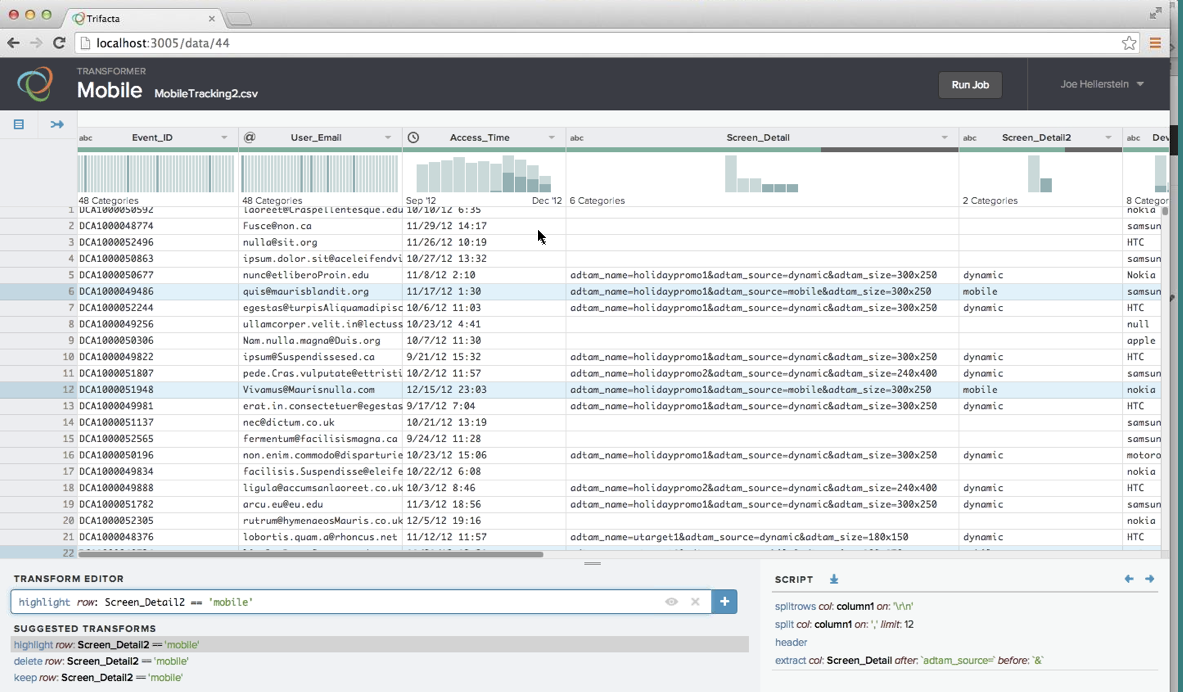This screenshot has width=1183, height=692.
Task: Click the browser forward arrow
Action: click(36, 43)
